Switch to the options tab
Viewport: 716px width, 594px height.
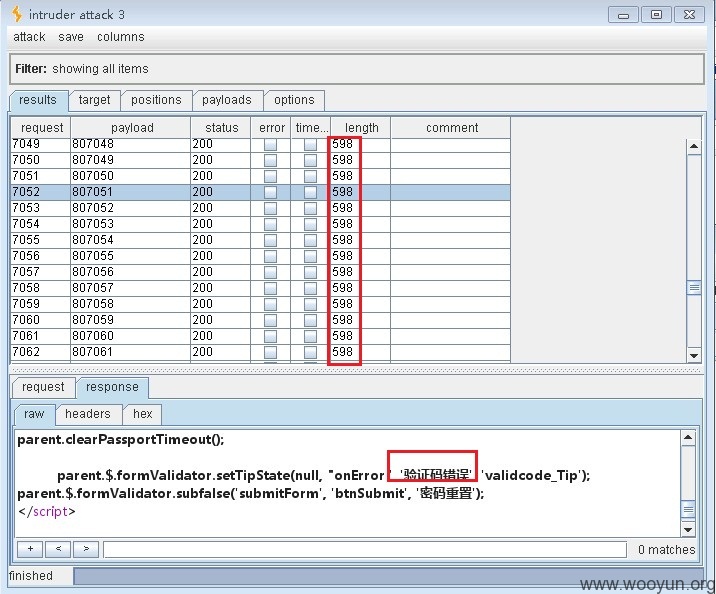294,100
